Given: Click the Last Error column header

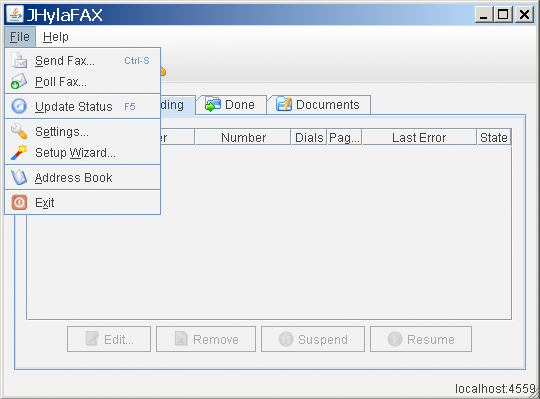Looking at the screenshot, I should pyautogui.click(x=419, y=137).
